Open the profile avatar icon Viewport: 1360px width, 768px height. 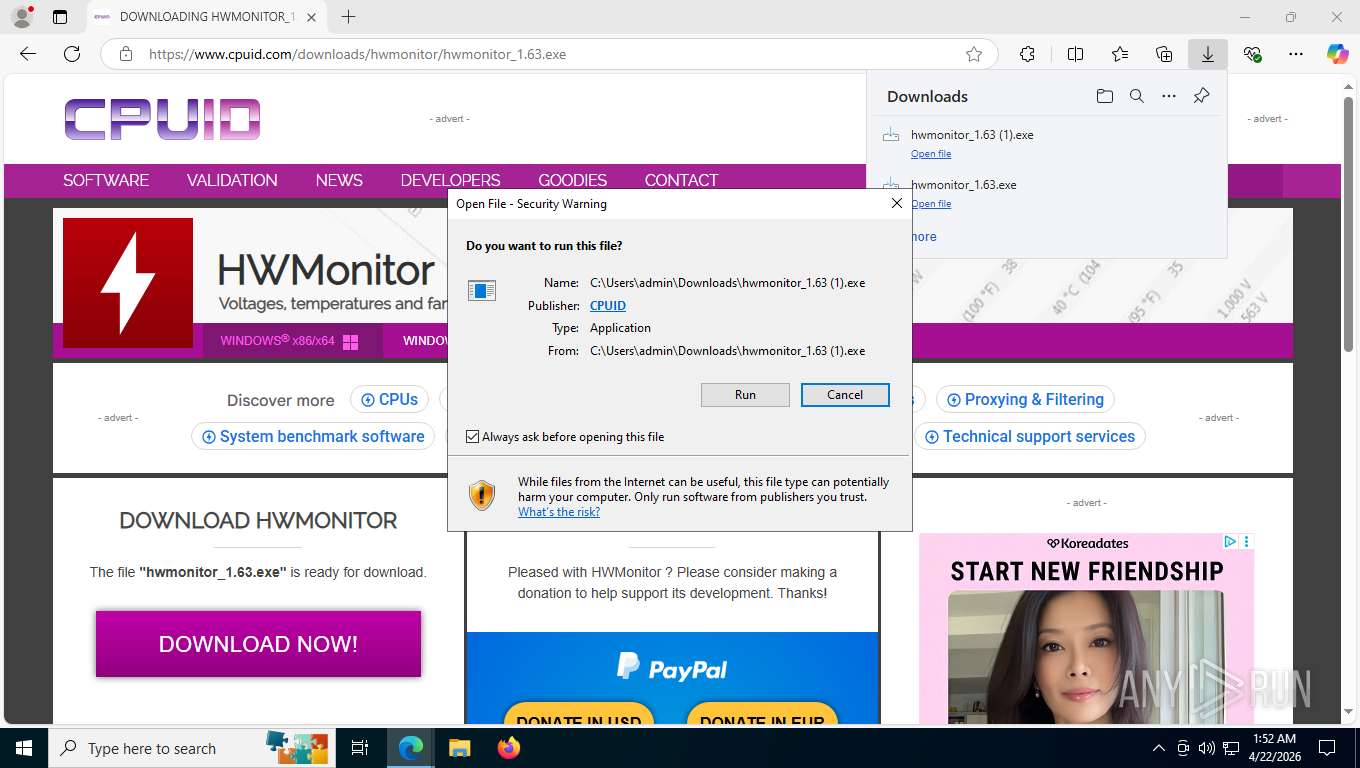point(21,17)
